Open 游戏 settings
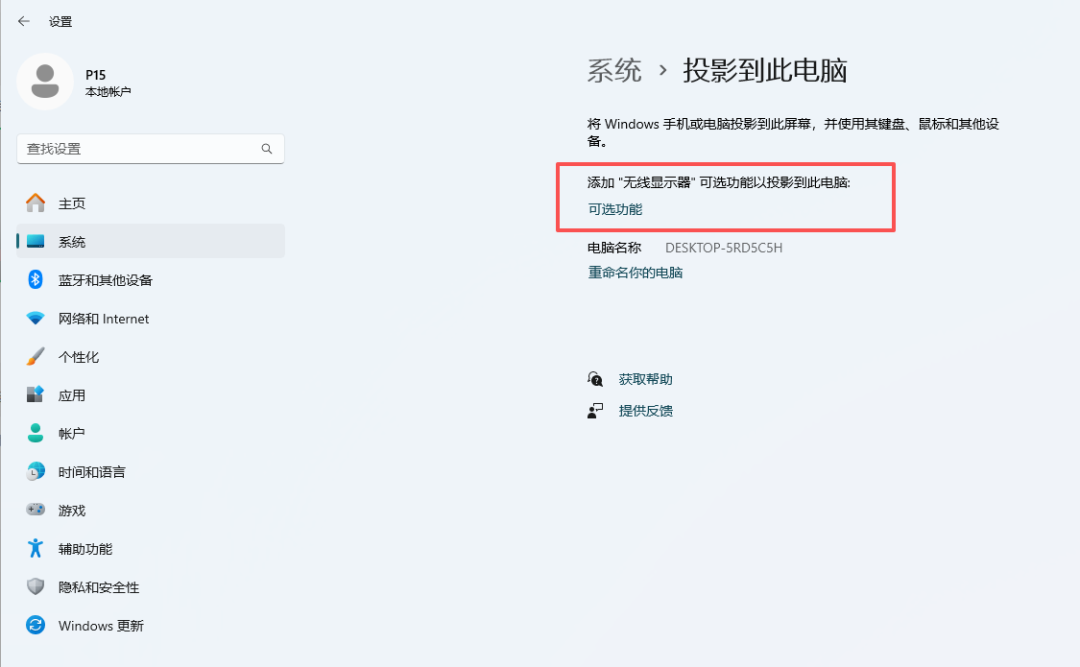 point(150,511)
